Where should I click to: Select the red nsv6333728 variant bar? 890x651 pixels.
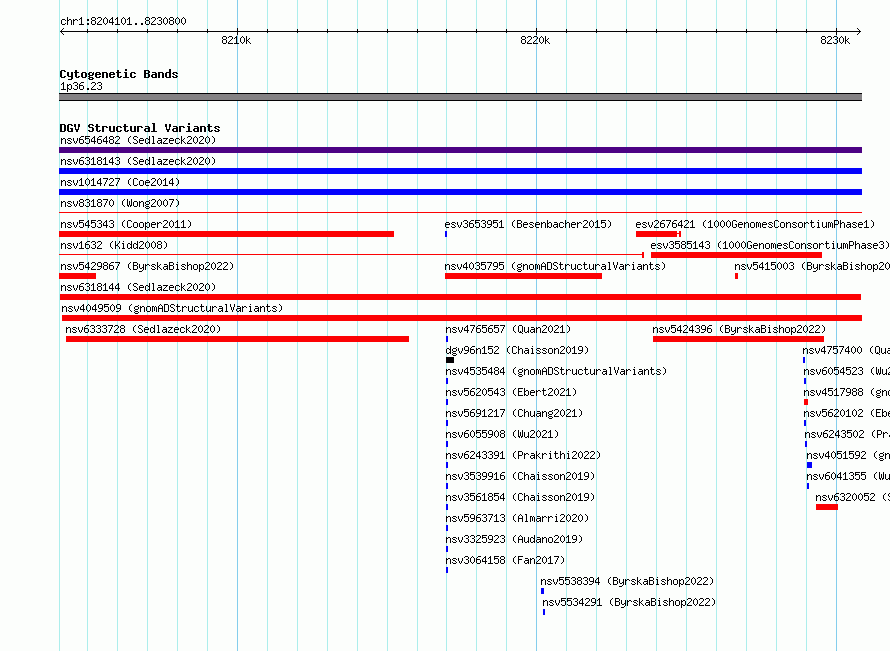click(237, 339)
